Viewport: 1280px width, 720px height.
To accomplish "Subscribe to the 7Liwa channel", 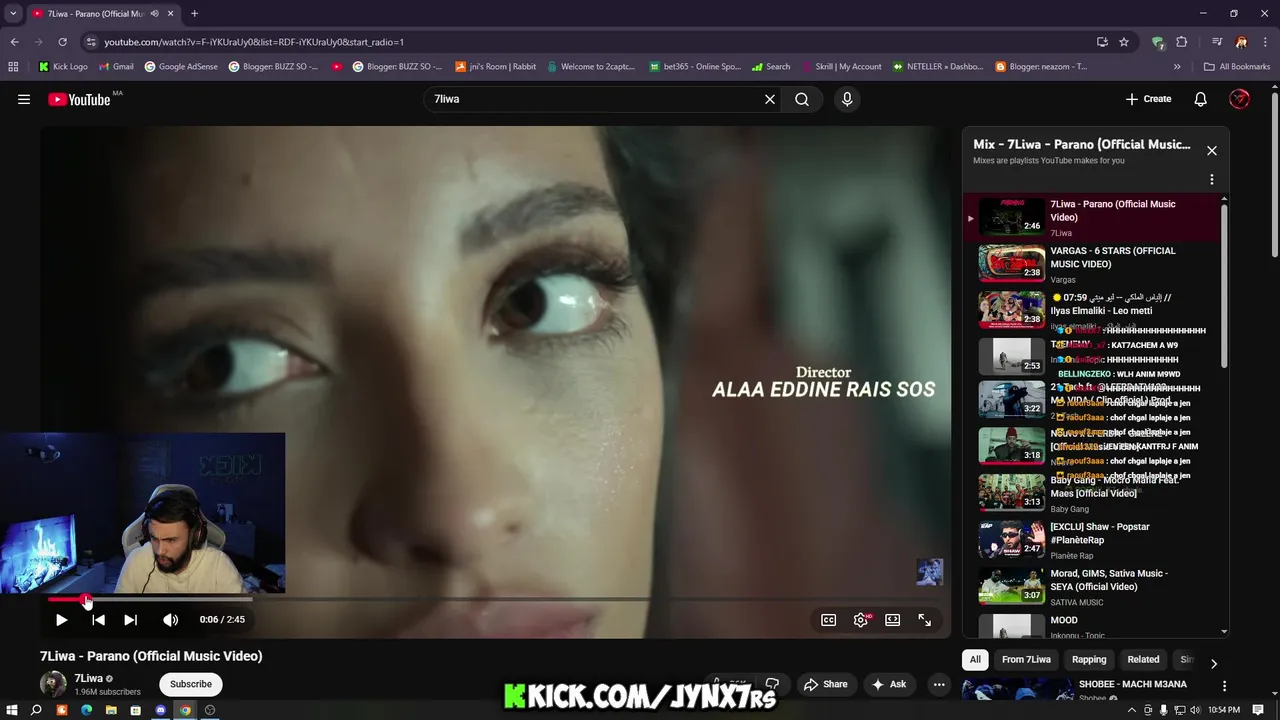I will [x=191, y=684].
